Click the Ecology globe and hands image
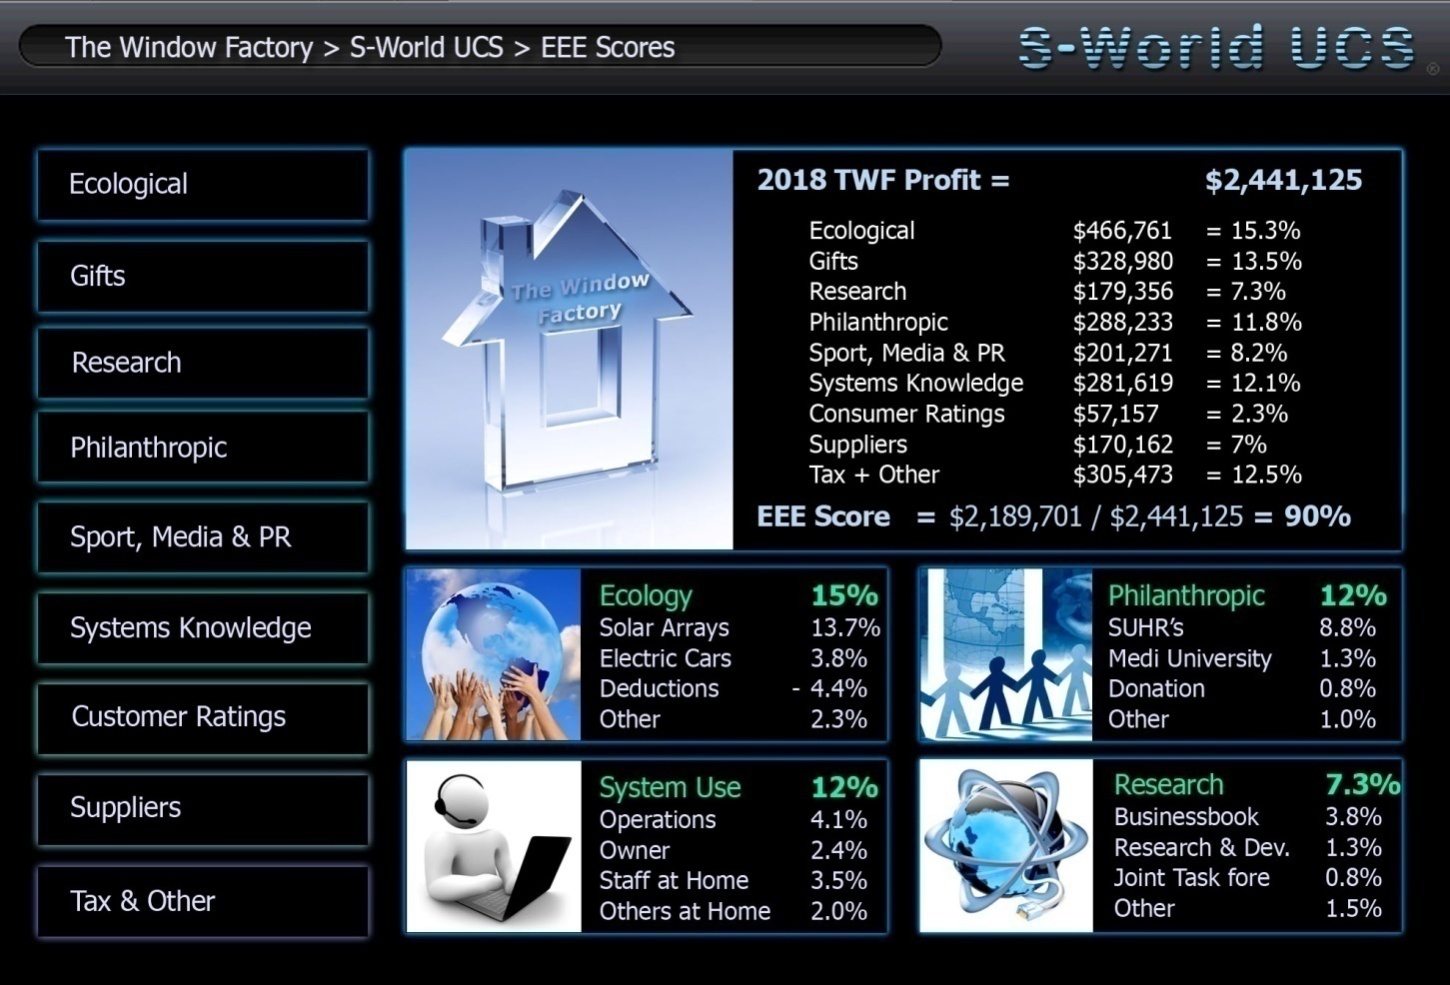The height and width of the screenshot is (985, 1450). (x=493, y=654)
